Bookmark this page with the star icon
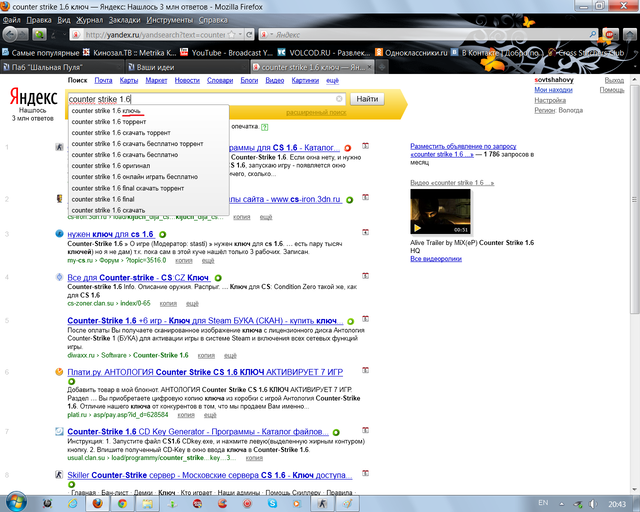Image resolution: width=640 pixels, height=512 pixels. click(x=231, y=35)
